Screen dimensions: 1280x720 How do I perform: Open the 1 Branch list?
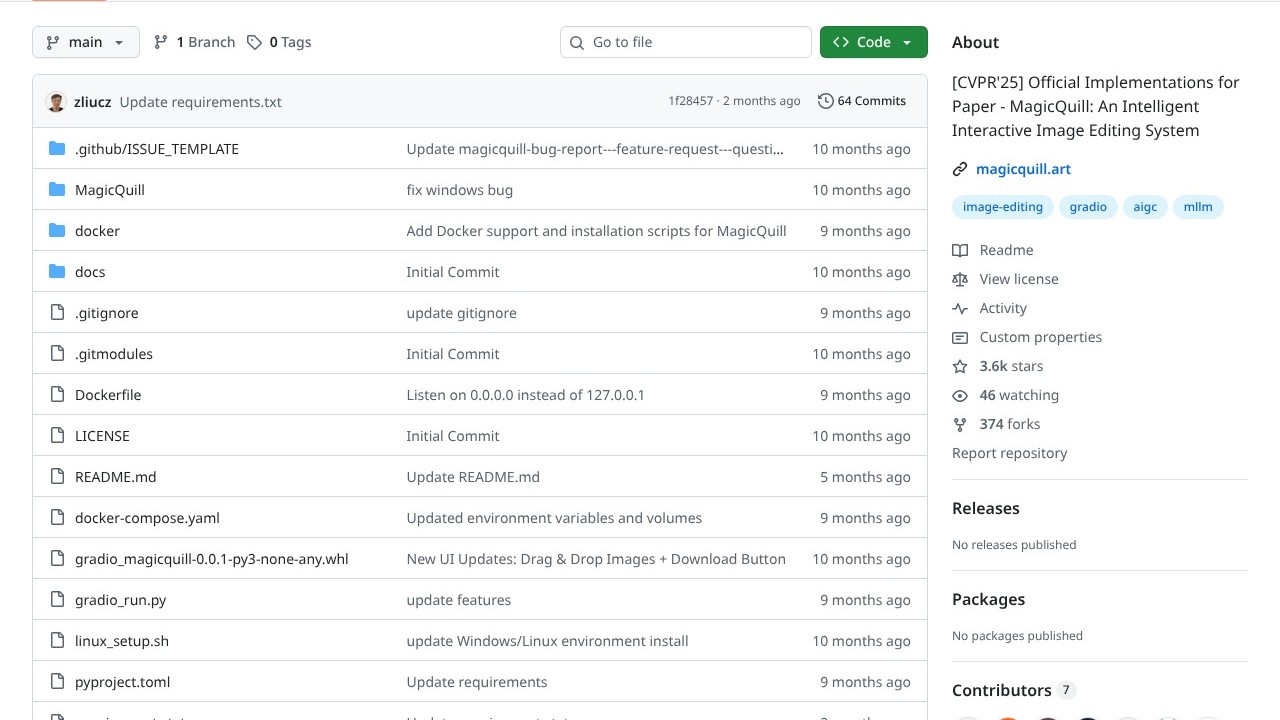(x=194, y=42)
